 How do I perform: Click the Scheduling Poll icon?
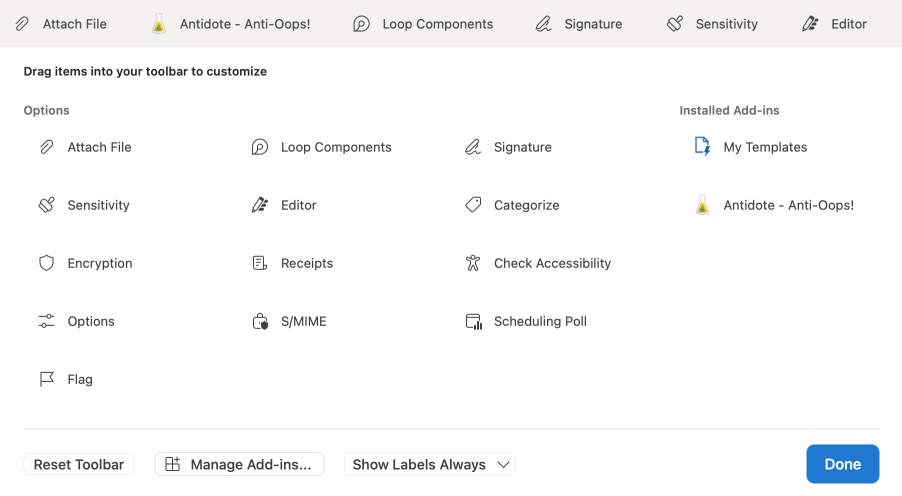click(x=473, y=321)
